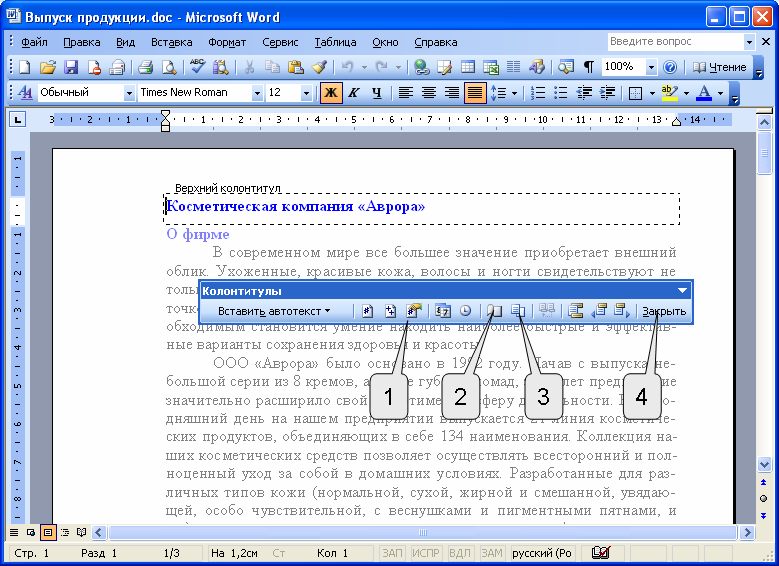Open Format Page Number in header toolbar
Viewport: 779px width, 566px height.
click(414, 311)
